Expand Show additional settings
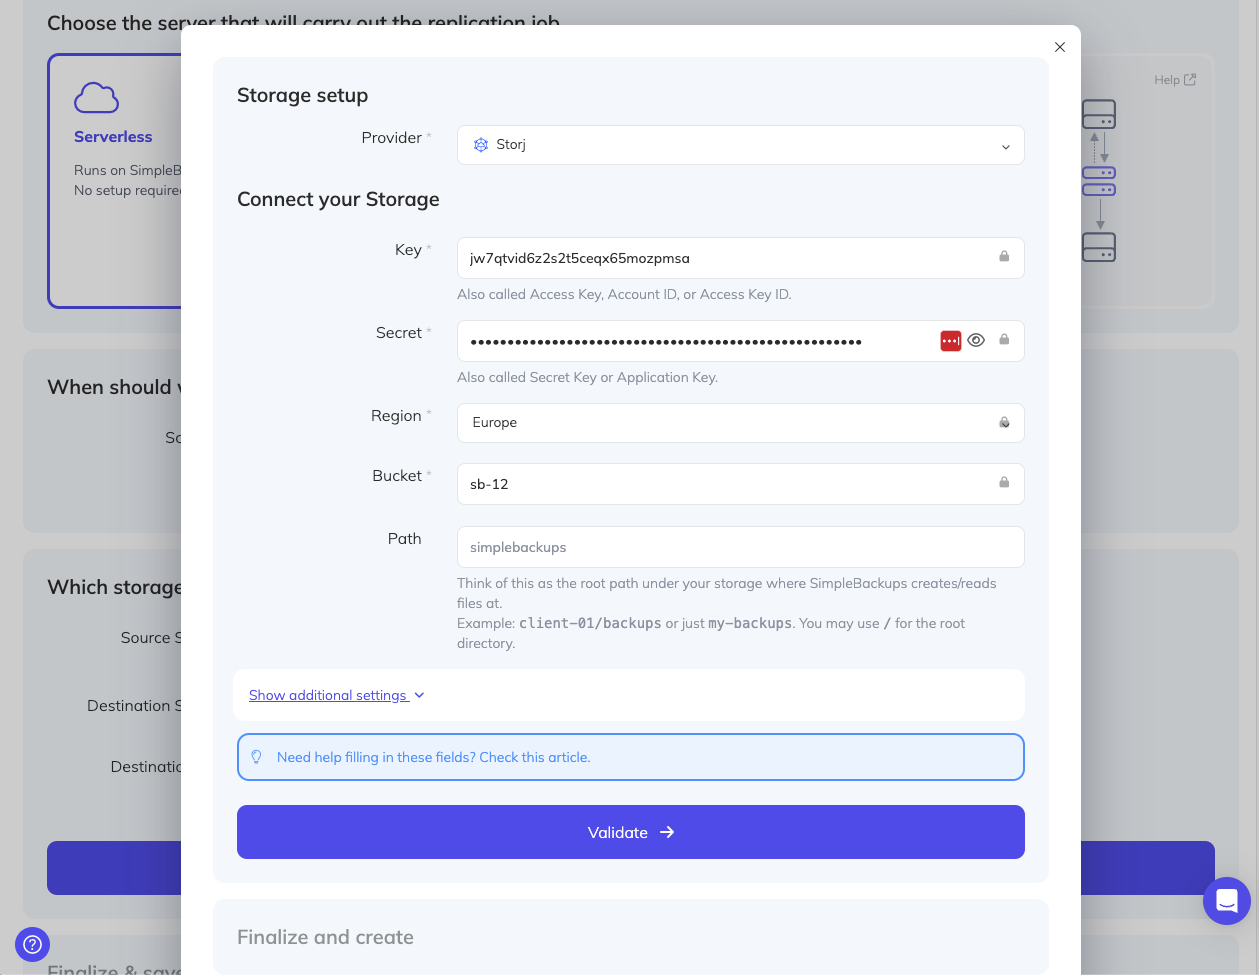This screenshot has height=975, width=1259. (x=328, y=695)
